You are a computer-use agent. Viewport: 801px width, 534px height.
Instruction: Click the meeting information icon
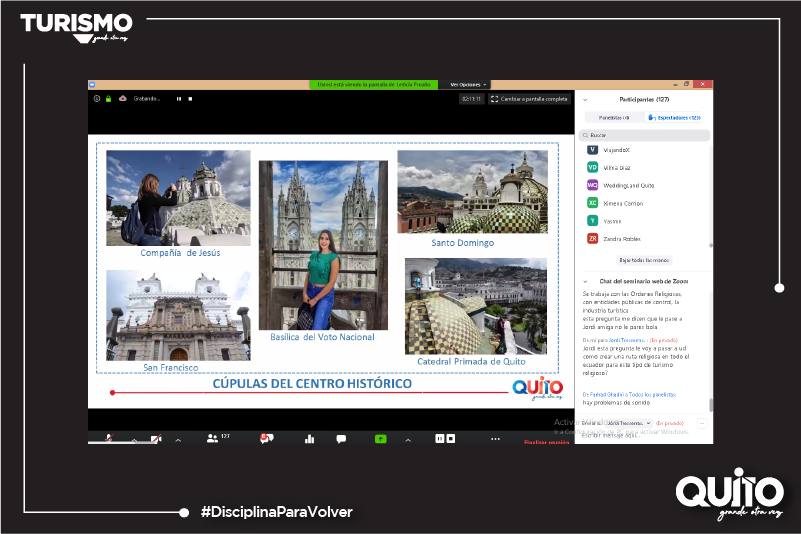(x=96, y=98)
